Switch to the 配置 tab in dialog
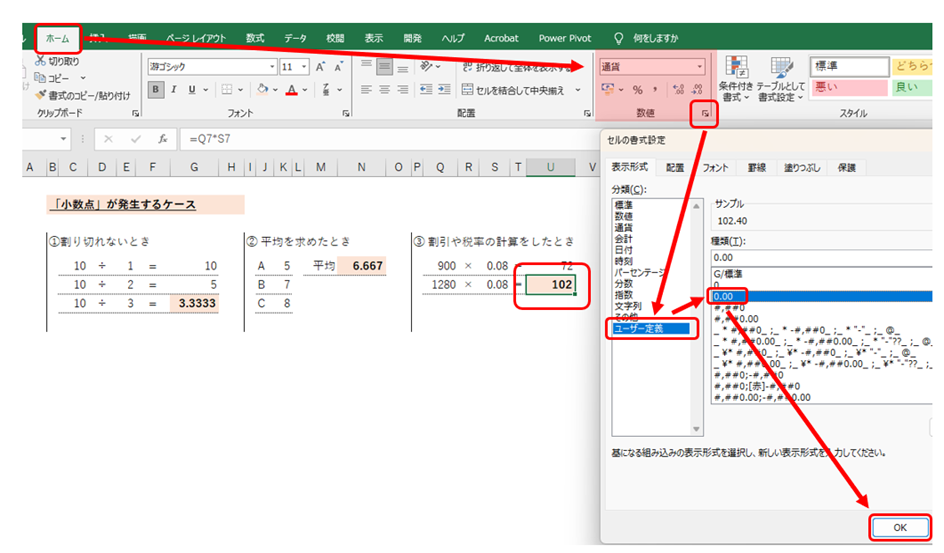The width and height of the screenshot is (944, 553). pos(676,168)
